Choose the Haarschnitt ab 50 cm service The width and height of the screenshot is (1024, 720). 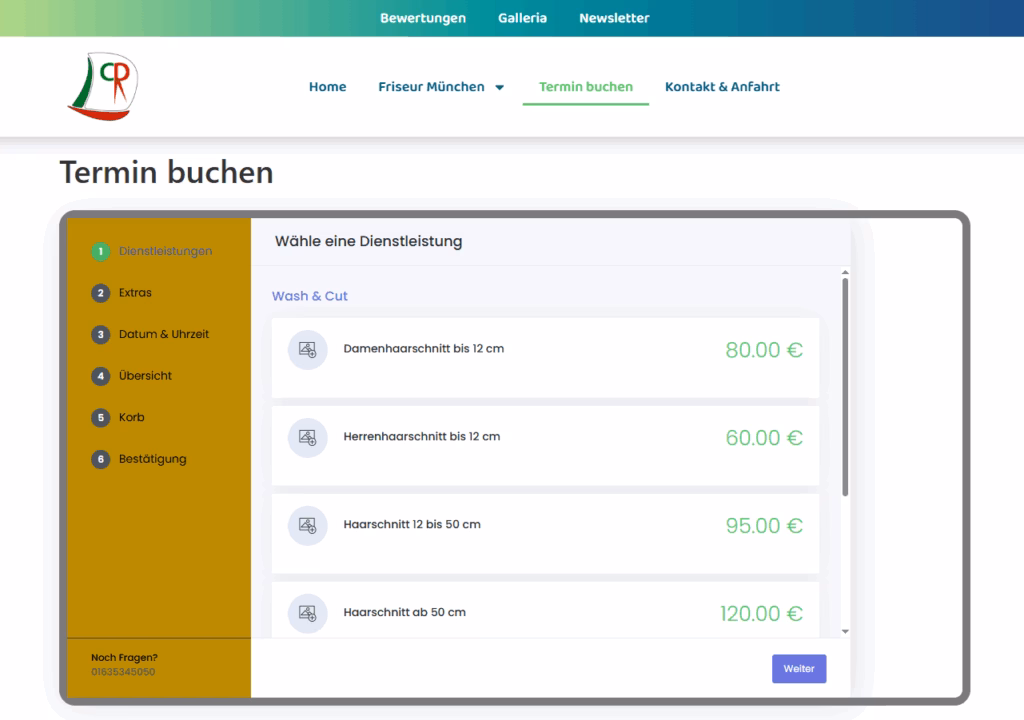click(545, 610)
